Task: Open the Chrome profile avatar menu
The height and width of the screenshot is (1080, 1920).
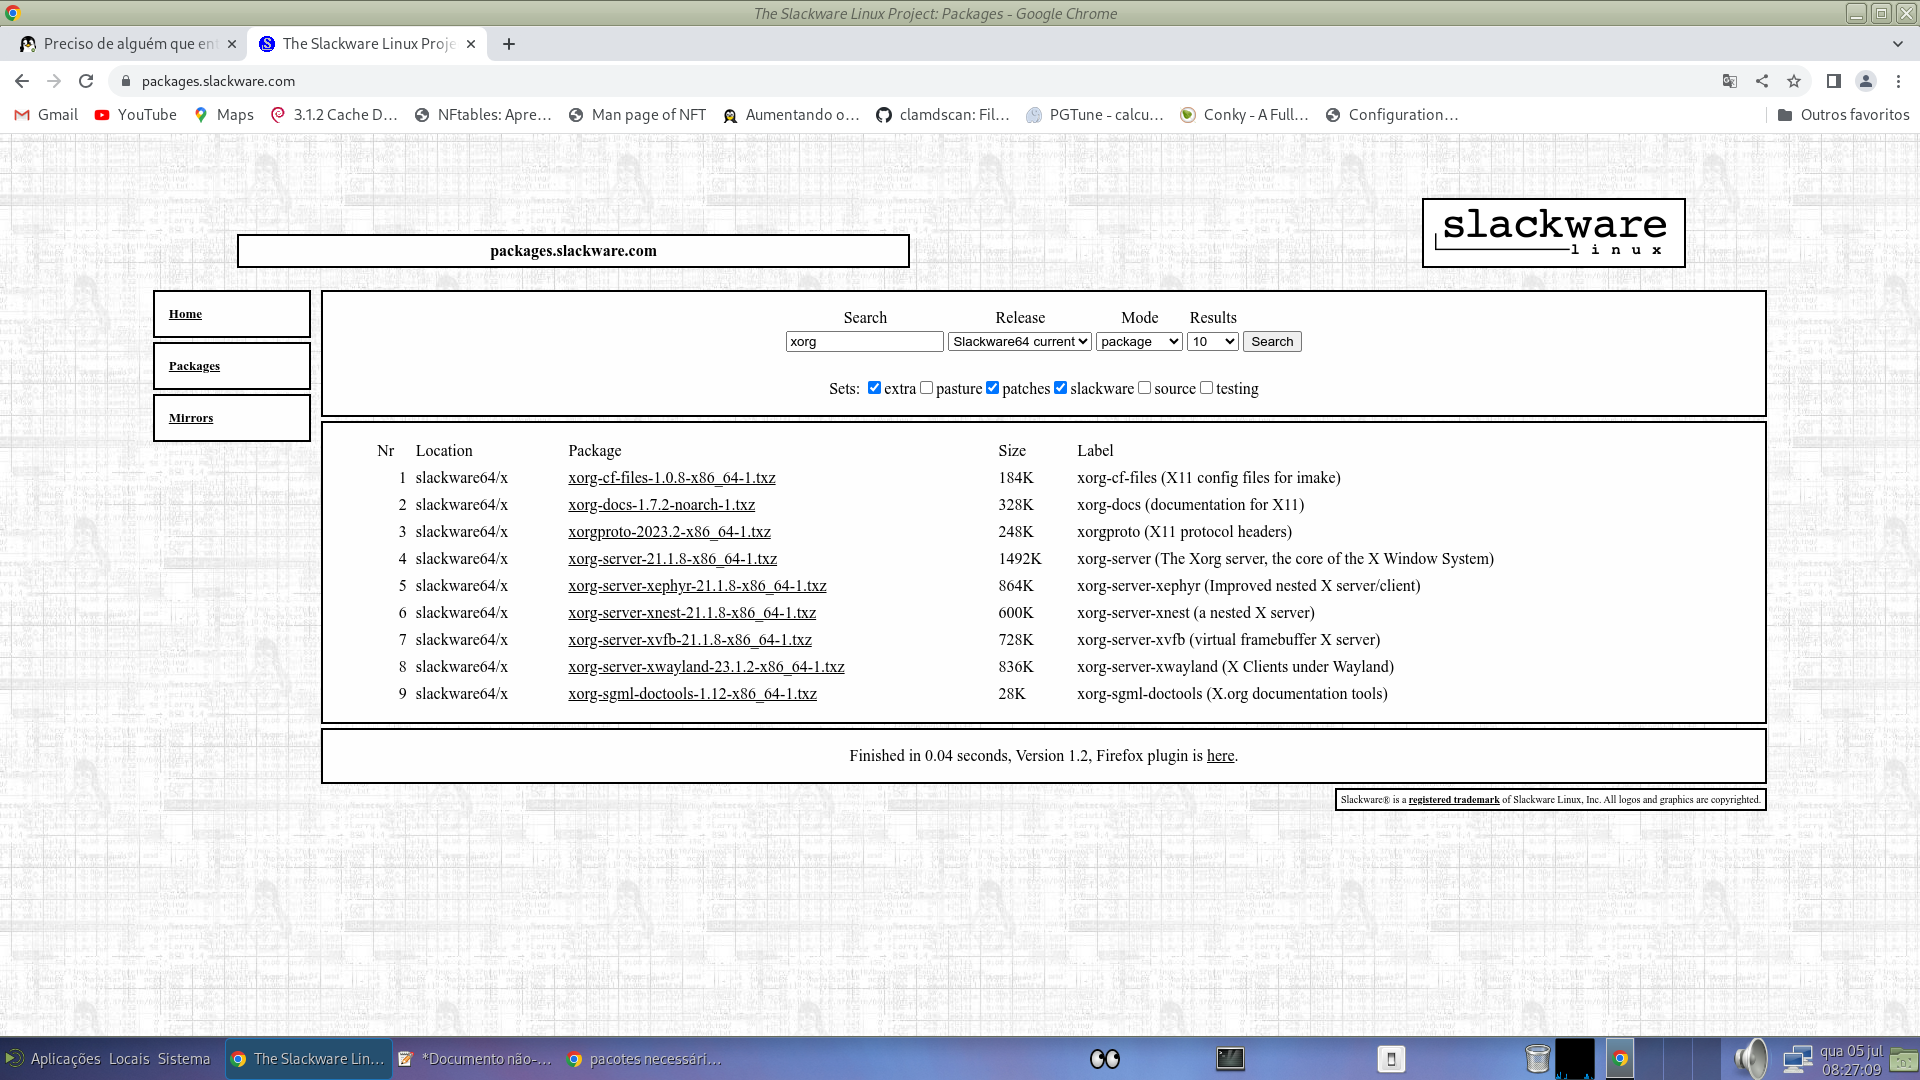Action: pyautogui.click(x=1866, y=81)
